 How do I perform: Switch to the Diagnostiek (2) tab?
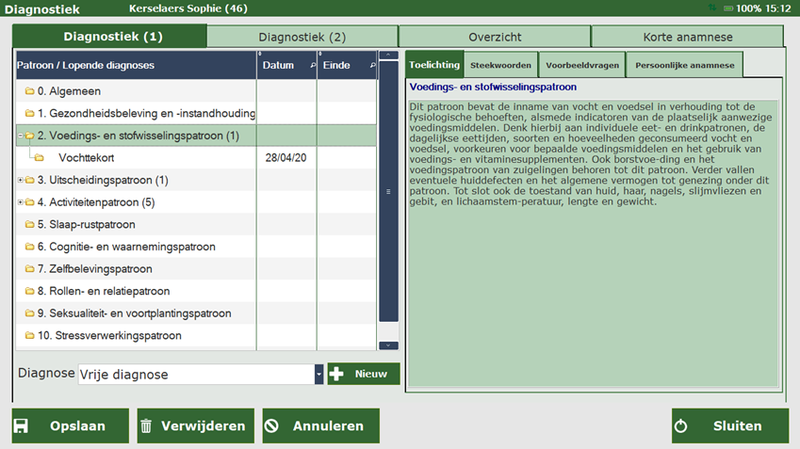(302, 37)
